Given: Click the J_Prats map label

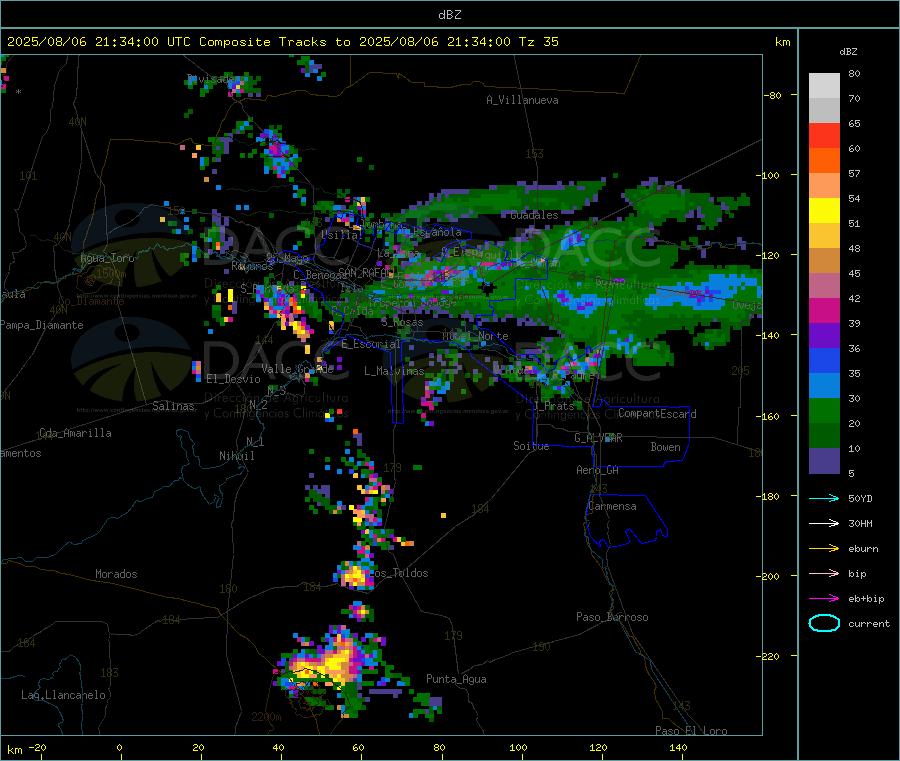Looking at the screenshot, I should coord(553,406).
